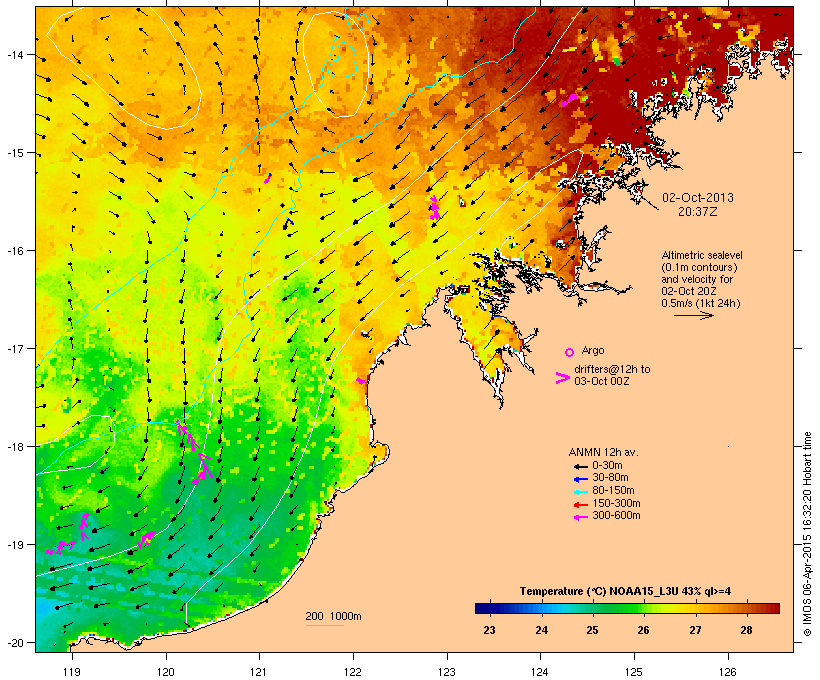
Task: Click the 0.5m/s velocity scale arrow
Action: (x=693, y=315)
